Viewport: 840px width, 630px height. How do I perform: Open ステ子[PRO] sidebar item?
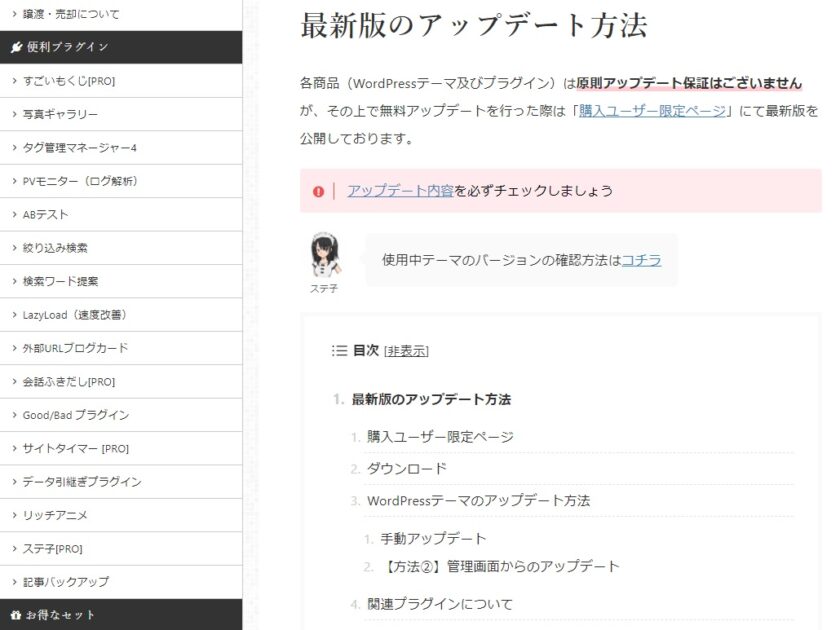[121, 549]
